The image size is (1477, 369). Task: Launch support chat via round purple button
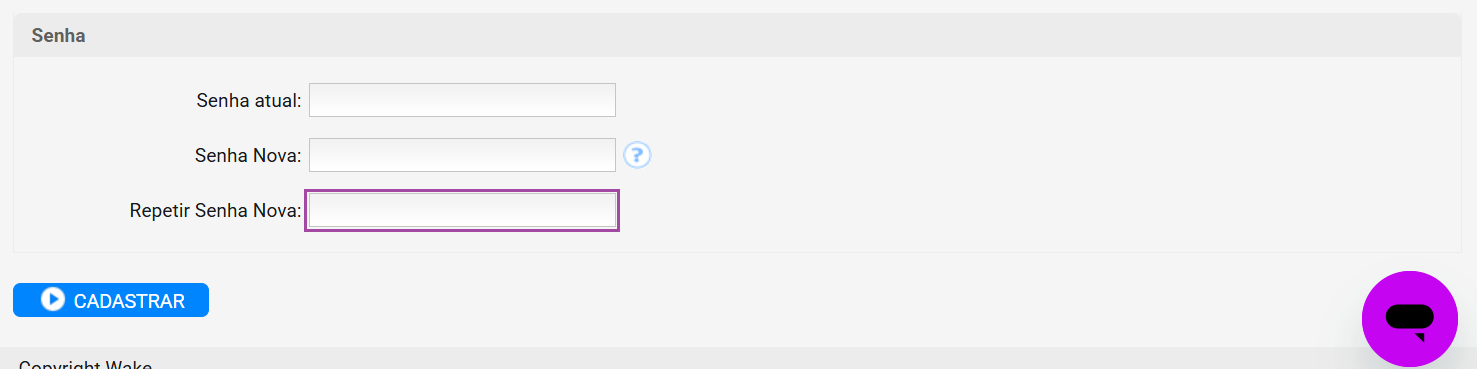(1410, 318)
